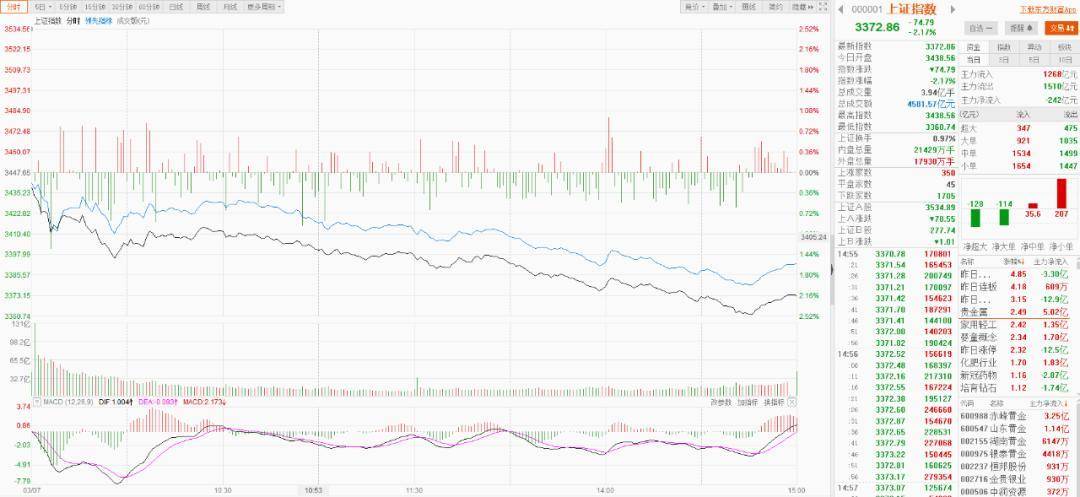The image size is (1080, 497).
Task: Open the 下载东方财富App link
Action: (x=1047, y=10)
